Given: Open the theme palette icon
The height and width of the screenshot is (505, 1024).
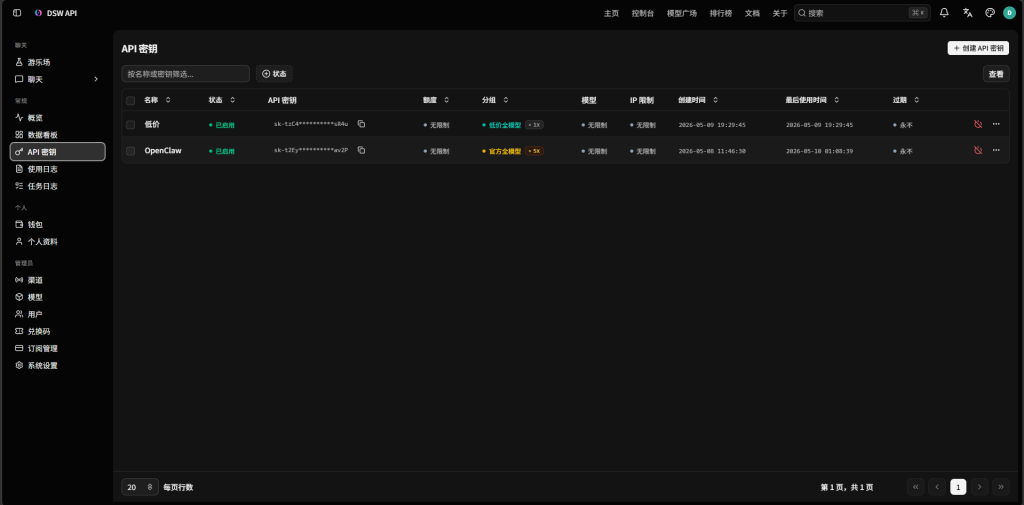Looking at the screenshot, I should tap(989, 12).
